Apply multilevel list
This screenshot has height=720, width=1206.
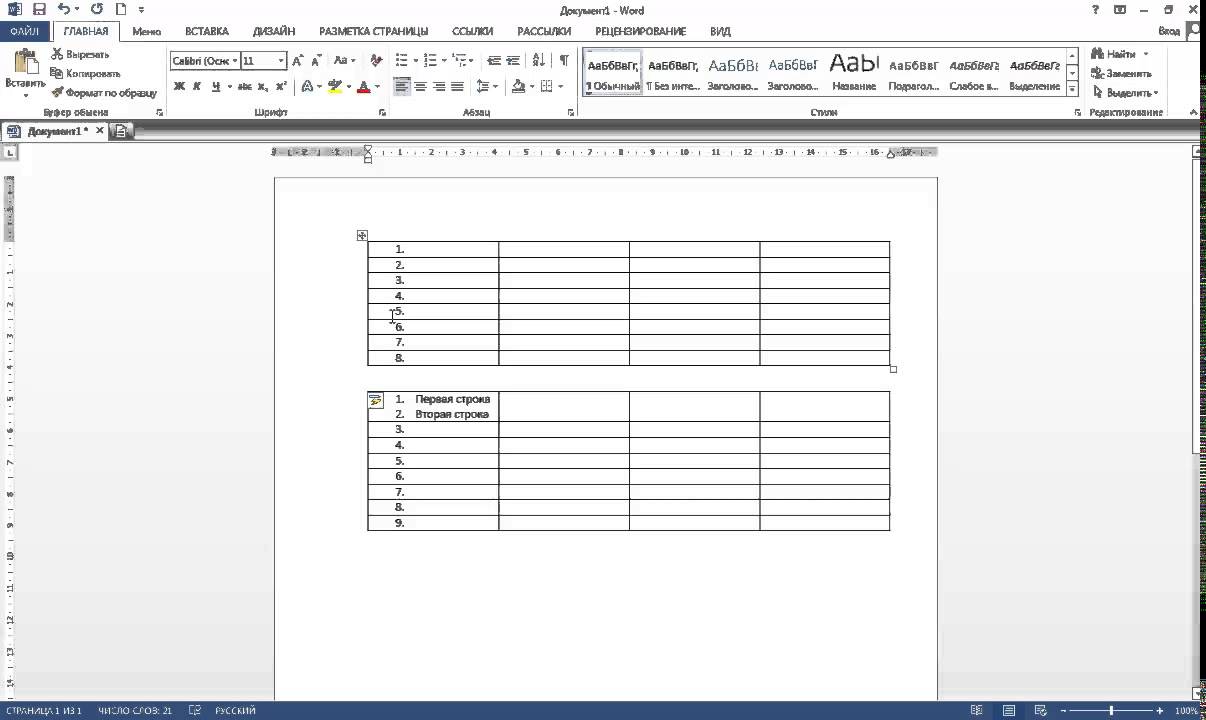tap(460, 60)
